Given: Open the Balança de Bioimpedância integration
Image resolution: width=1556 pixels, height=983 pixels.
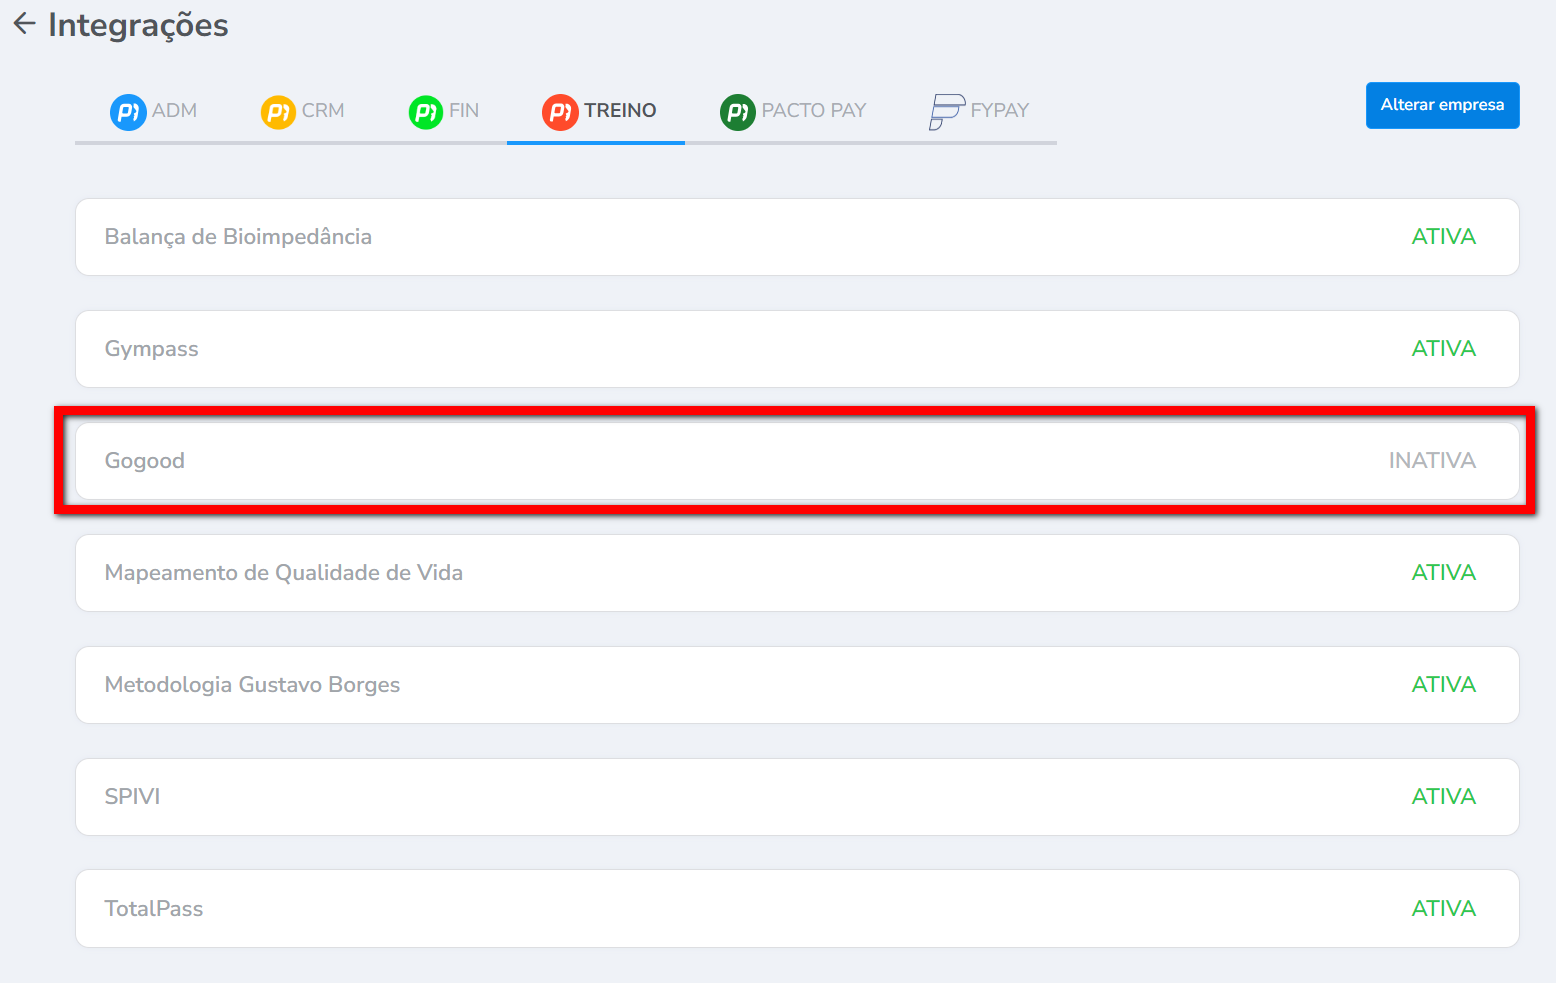Looking at the screenshot, I should 238,237.
